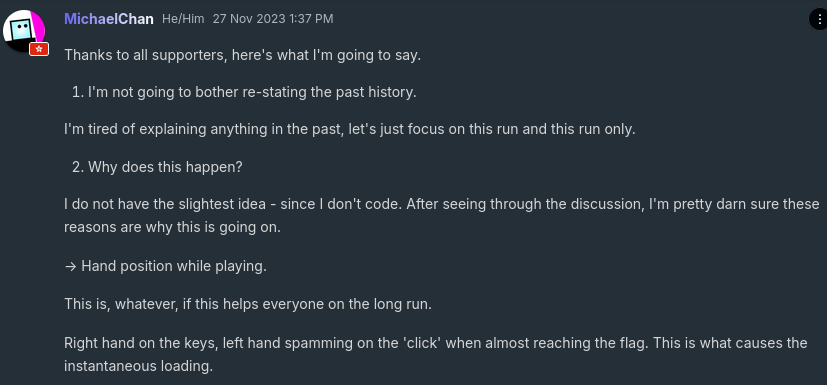Image resolution: width=827 pixels, height=385 pixels.
Task: Open the 27 Nov 2023 timestamp permalink
Action: [273, 19]
